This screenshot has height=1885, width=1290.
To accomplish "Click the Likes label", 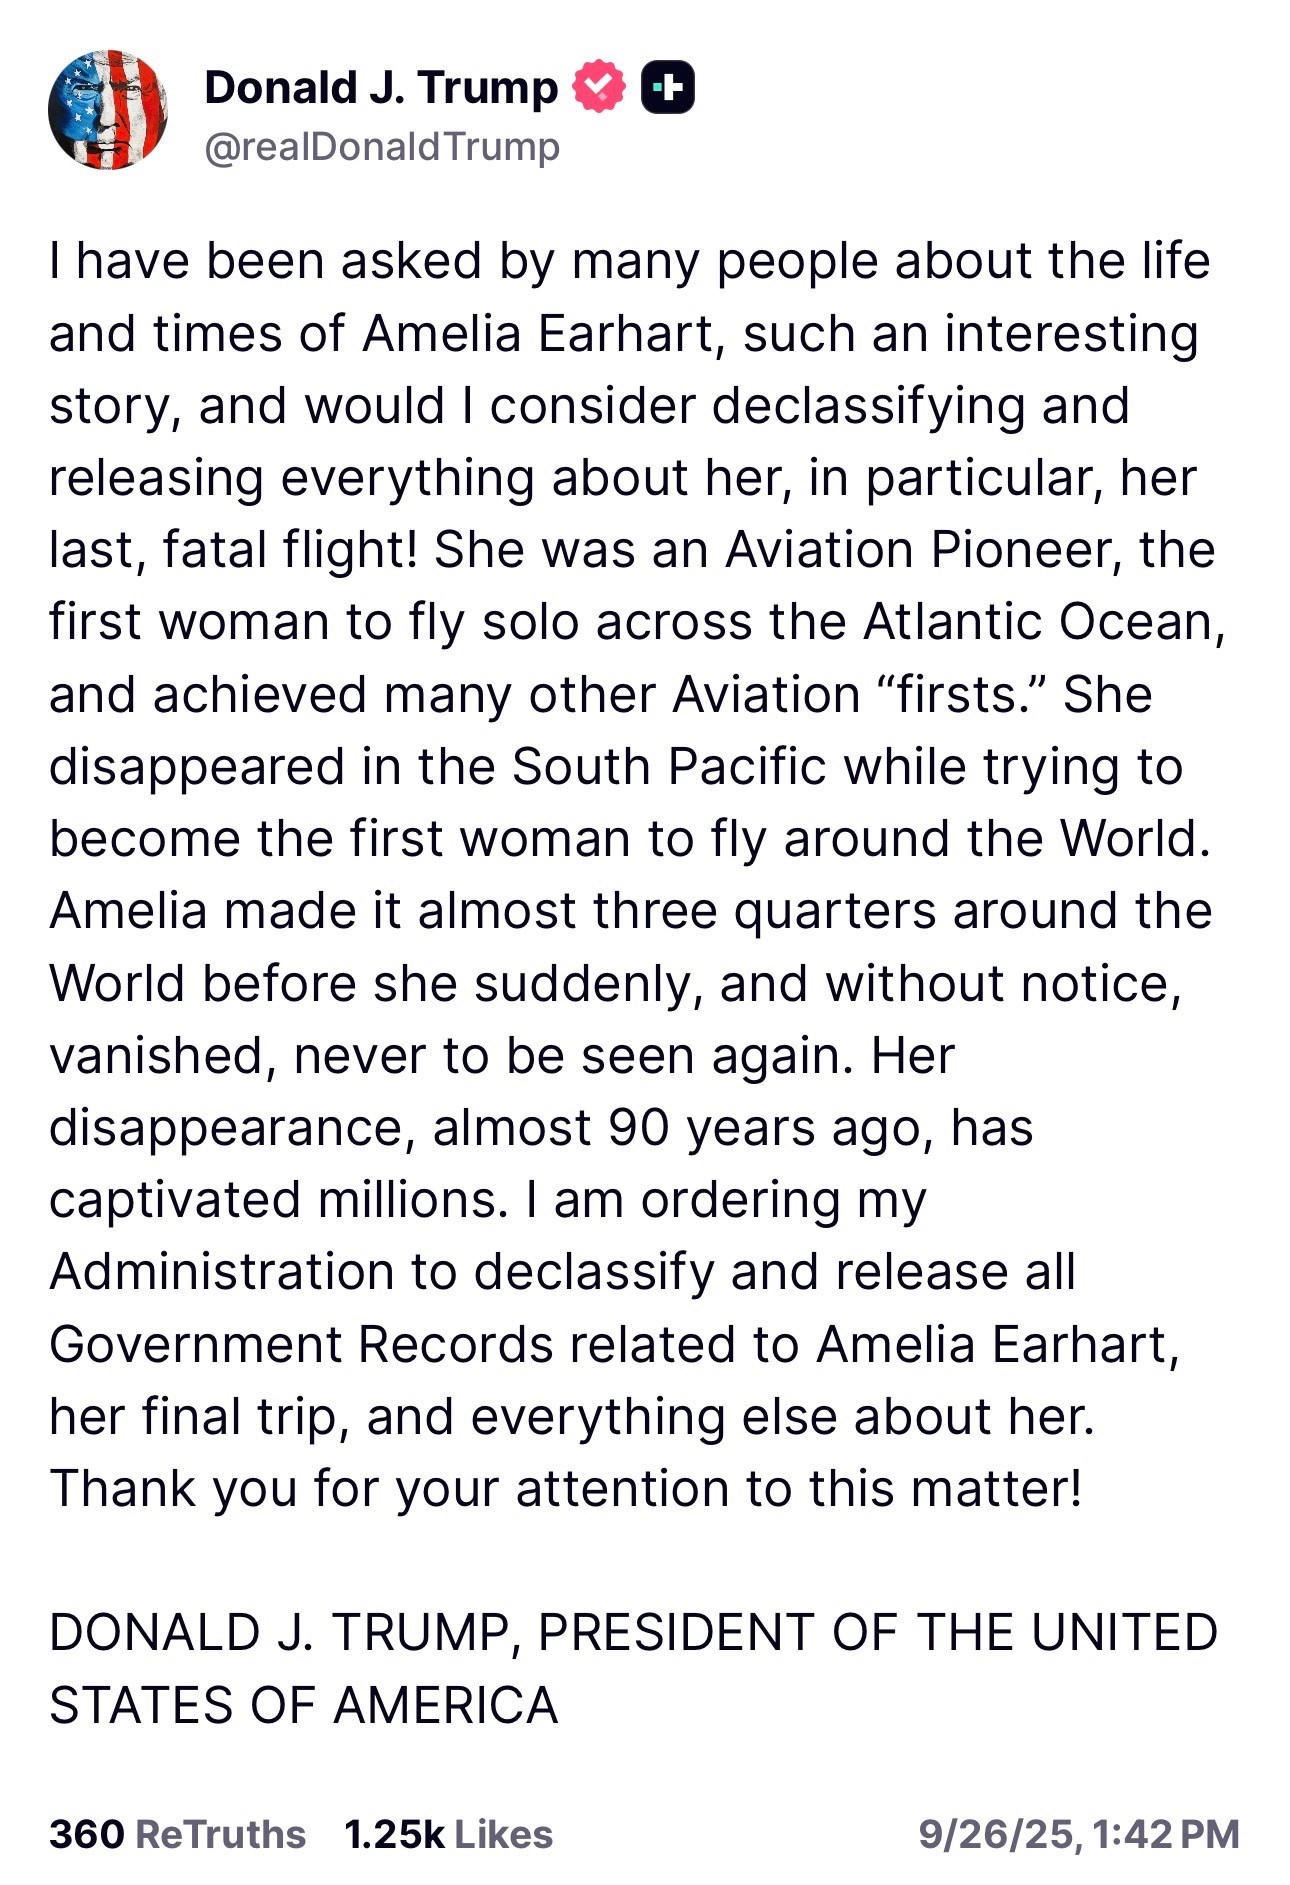I will 503,1834.
